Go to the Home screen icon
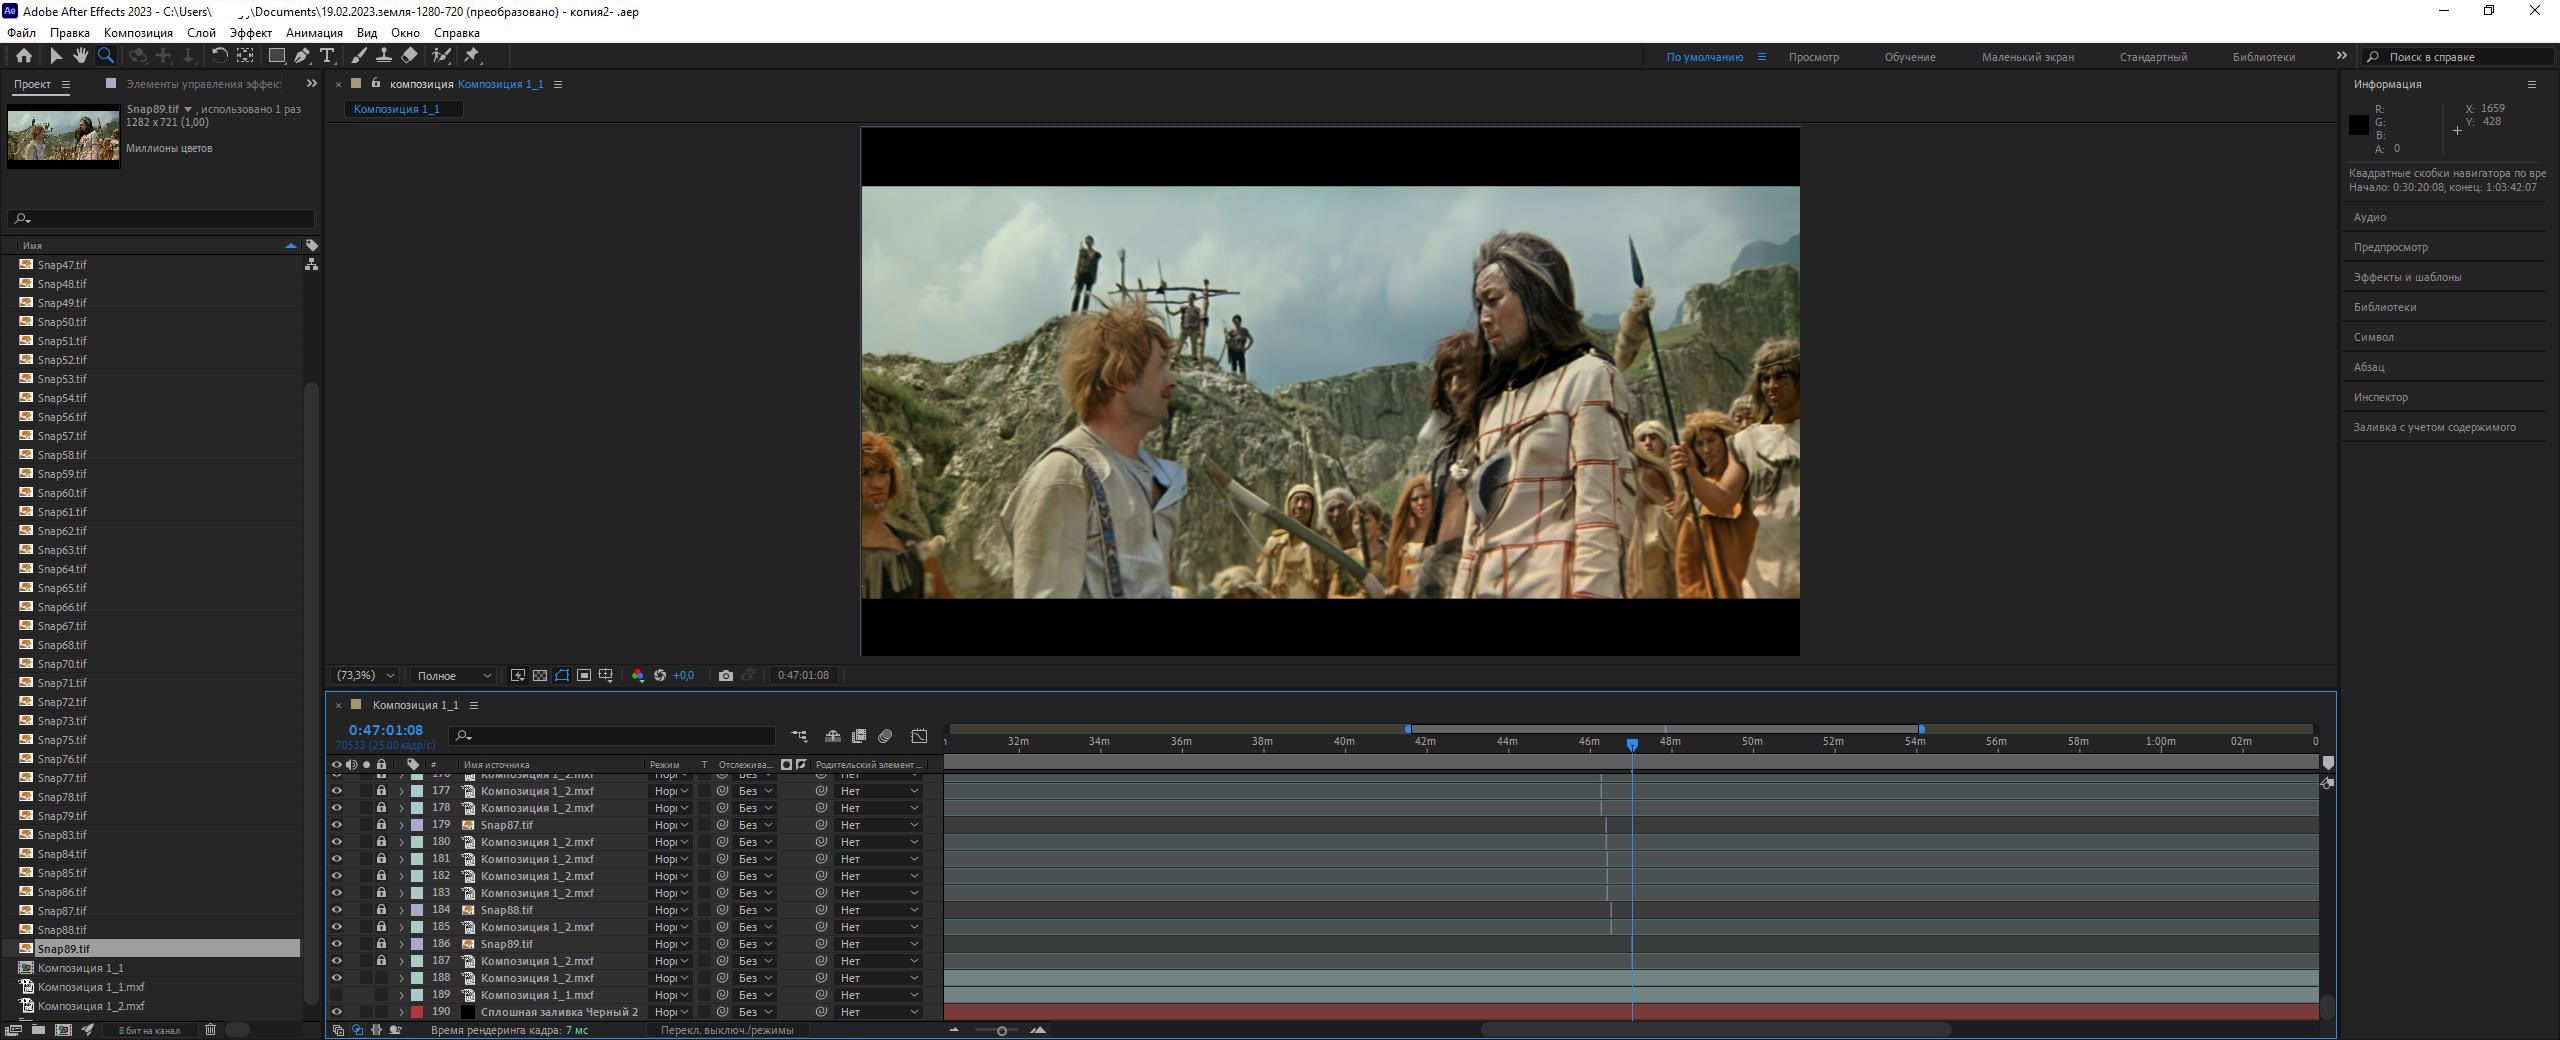Screen dimensions: 2560x1040 pos(24,56)
